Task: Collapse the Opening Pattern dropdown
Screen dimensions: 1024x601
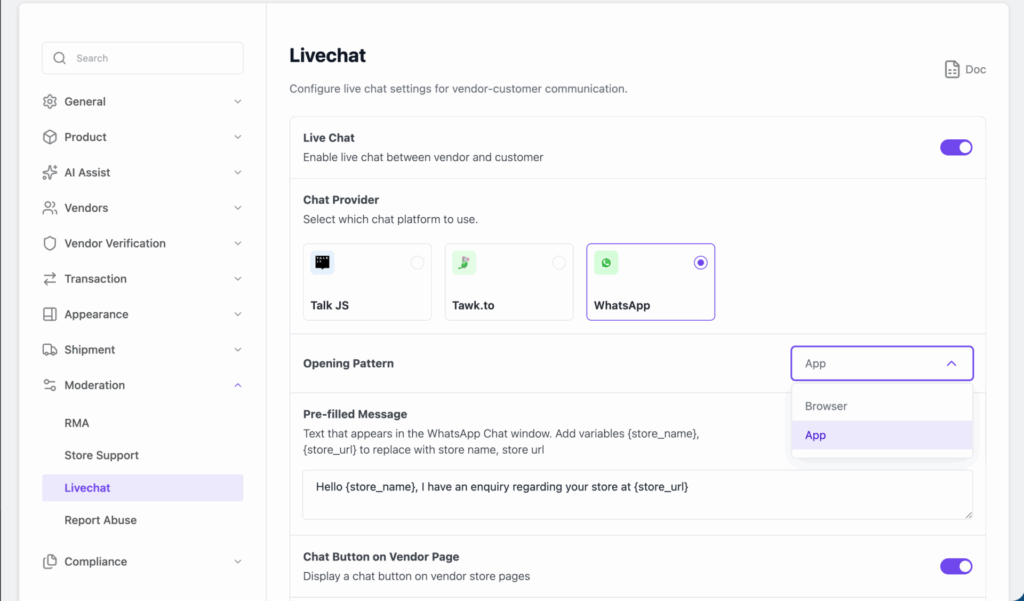Action: point(951,364)
